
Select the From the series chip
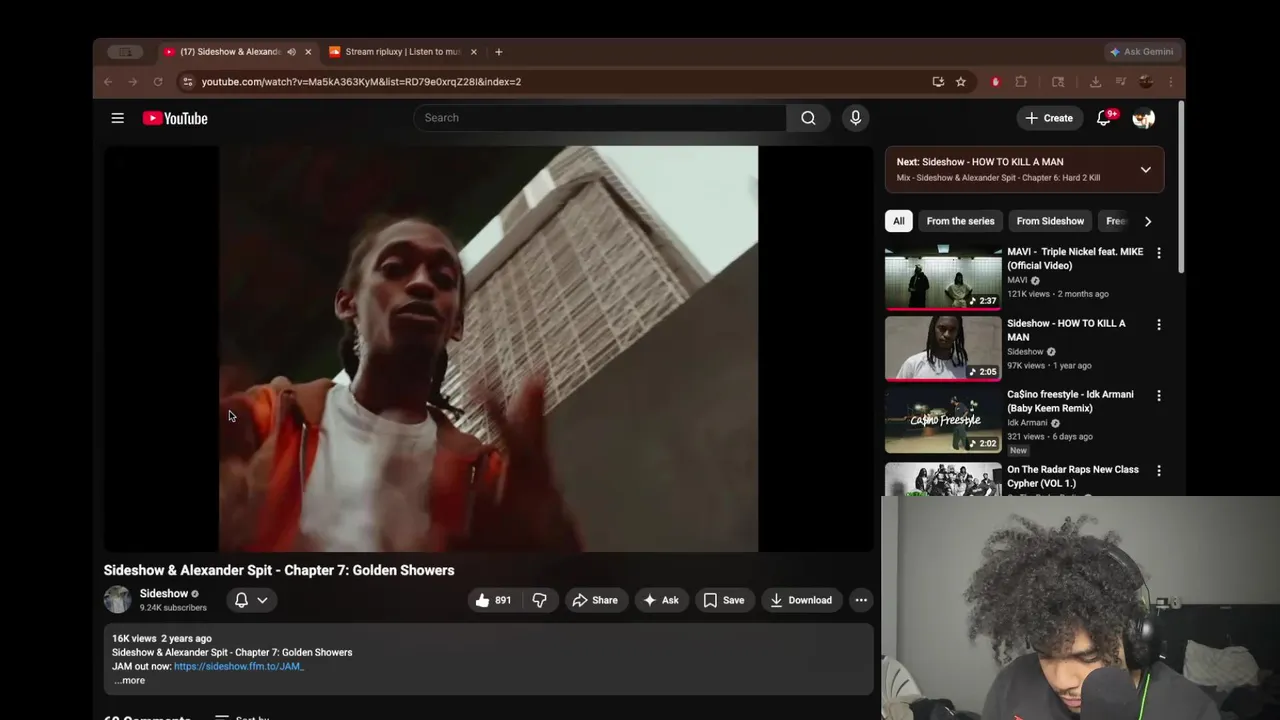960,221
